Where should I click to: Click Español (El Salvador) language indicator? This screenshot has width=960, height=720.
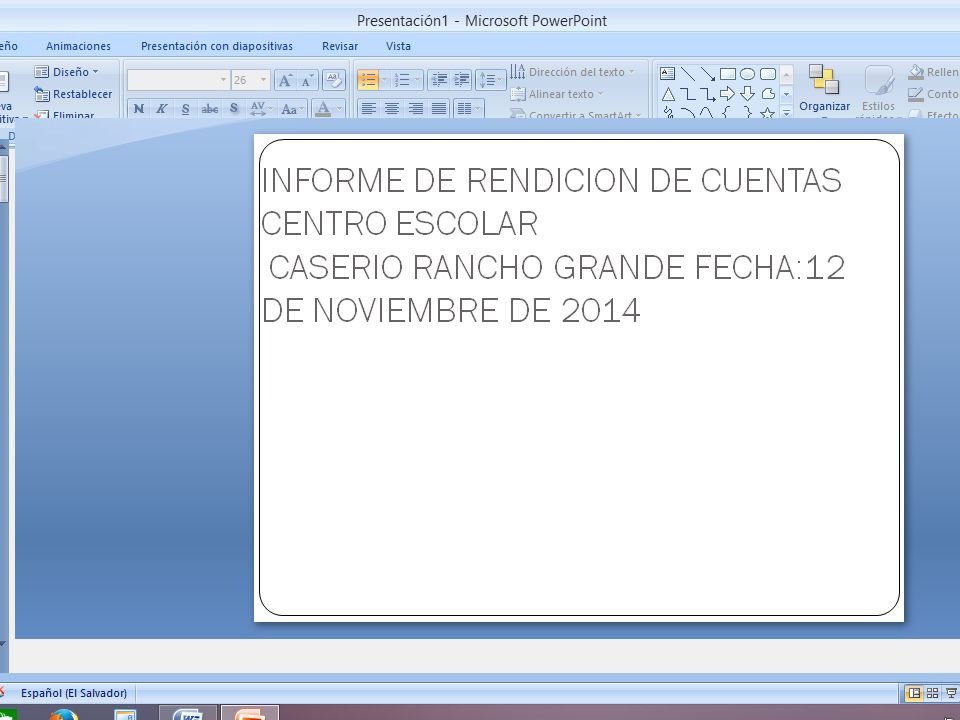point(74,693)
